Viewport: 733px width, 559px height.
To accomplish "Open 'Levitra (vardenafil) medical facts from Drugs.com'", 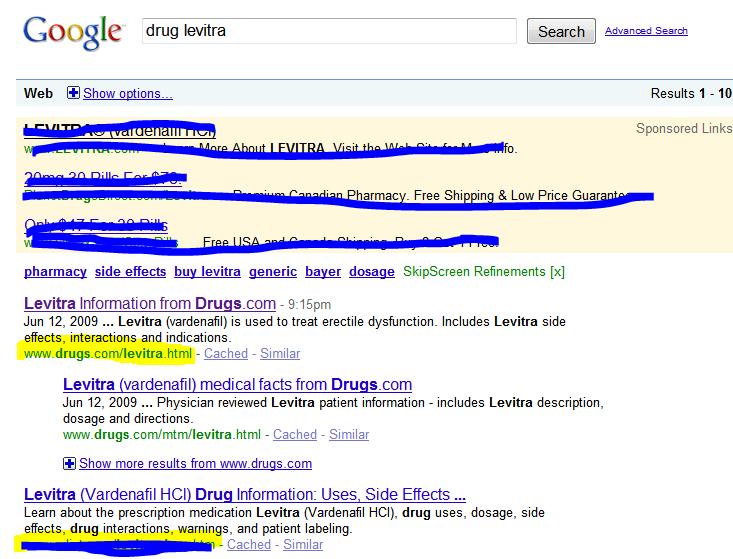I will [237, 385].
